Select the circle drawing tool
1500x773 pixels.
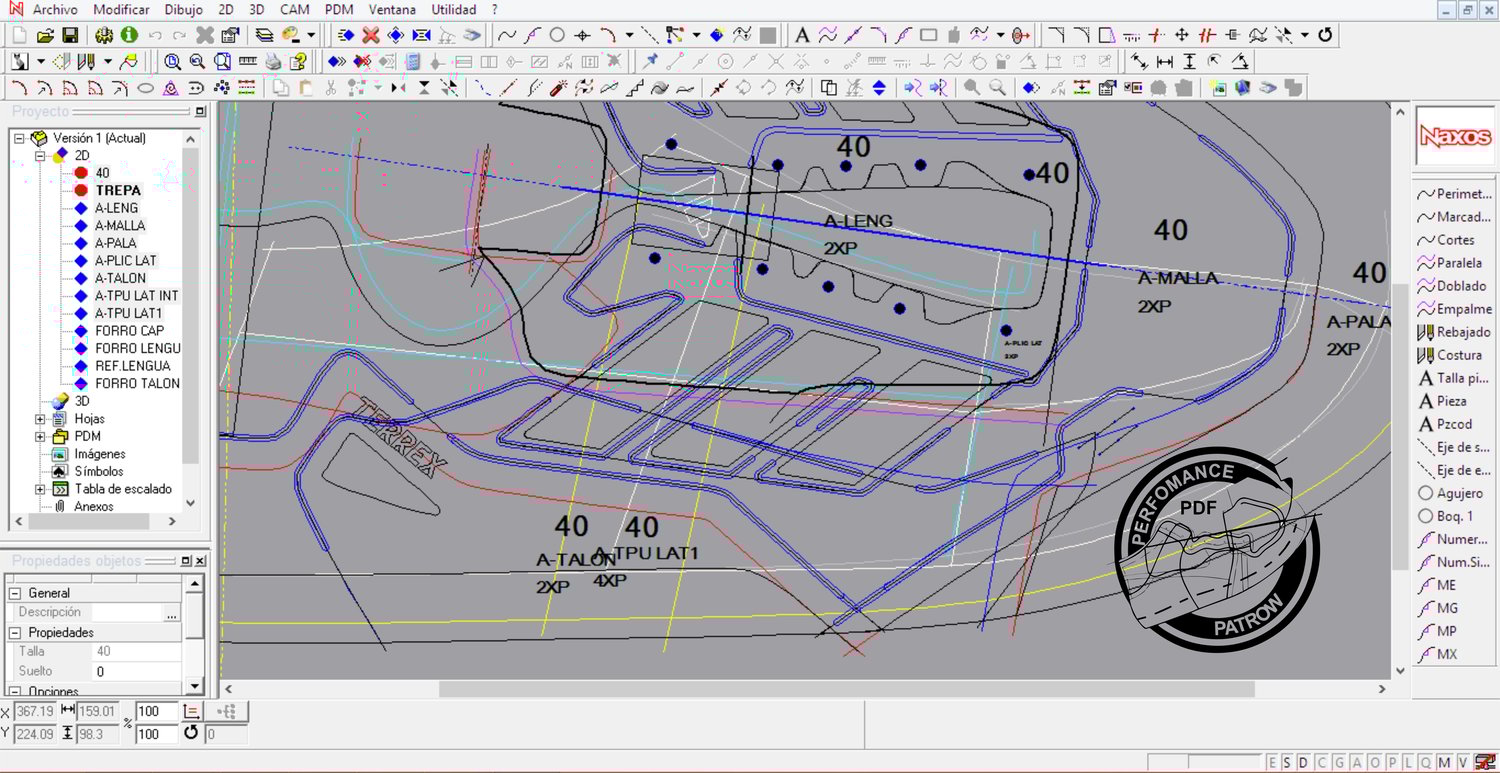[557, 35]
